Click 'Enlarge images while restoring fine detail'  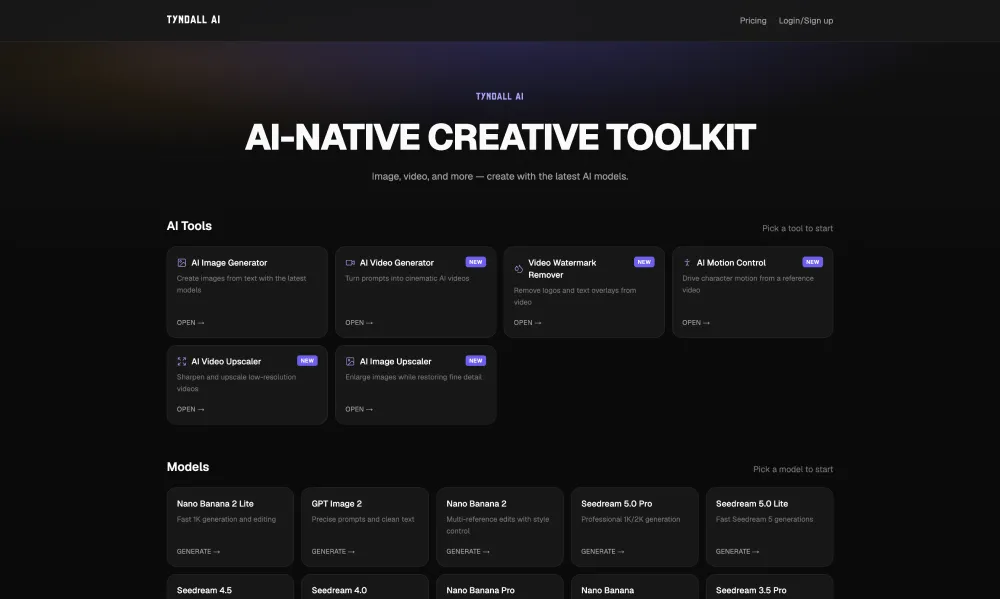[x=413, y=378]
